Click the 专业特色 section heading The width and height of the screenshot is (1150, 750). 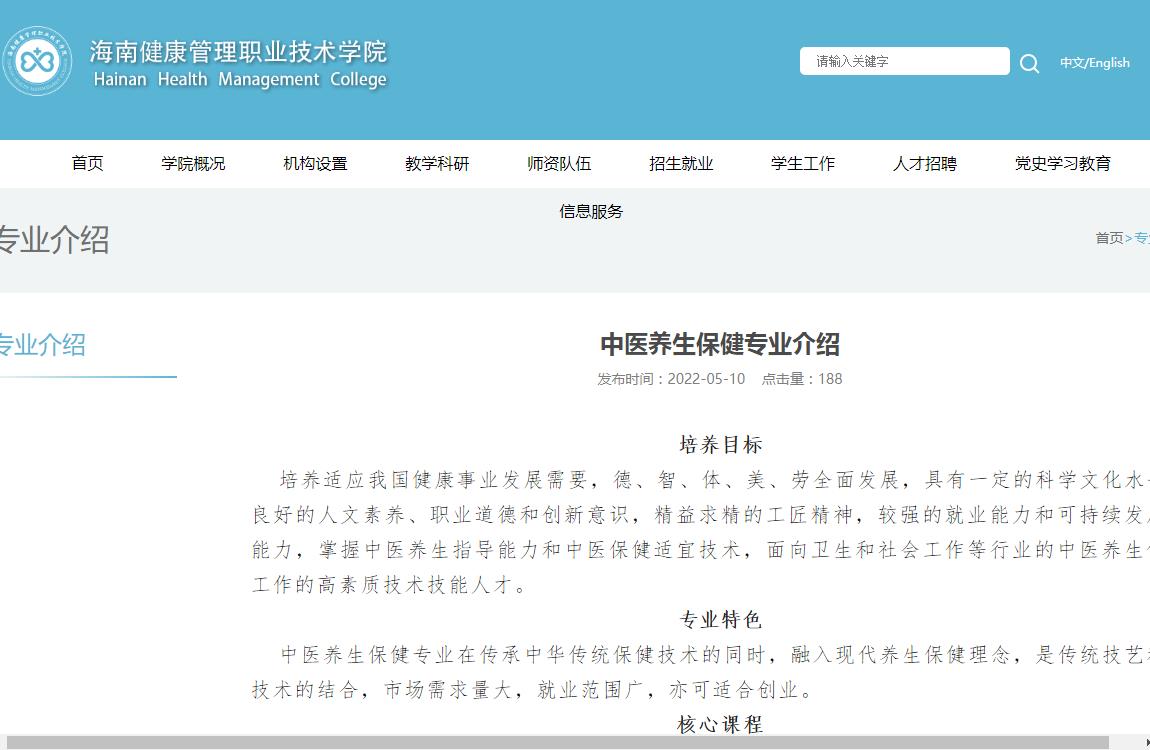[720, 620]
